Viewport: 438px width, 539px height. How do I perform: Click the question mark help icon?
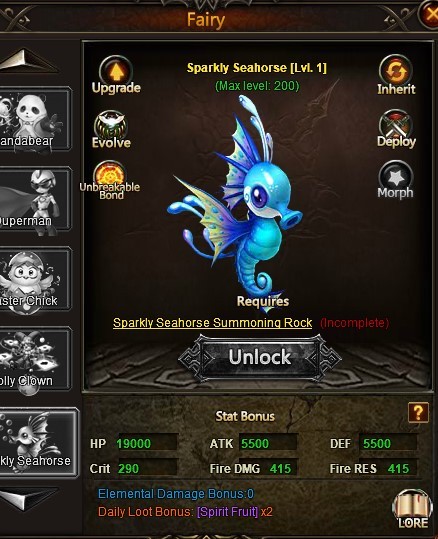(418, 412)
